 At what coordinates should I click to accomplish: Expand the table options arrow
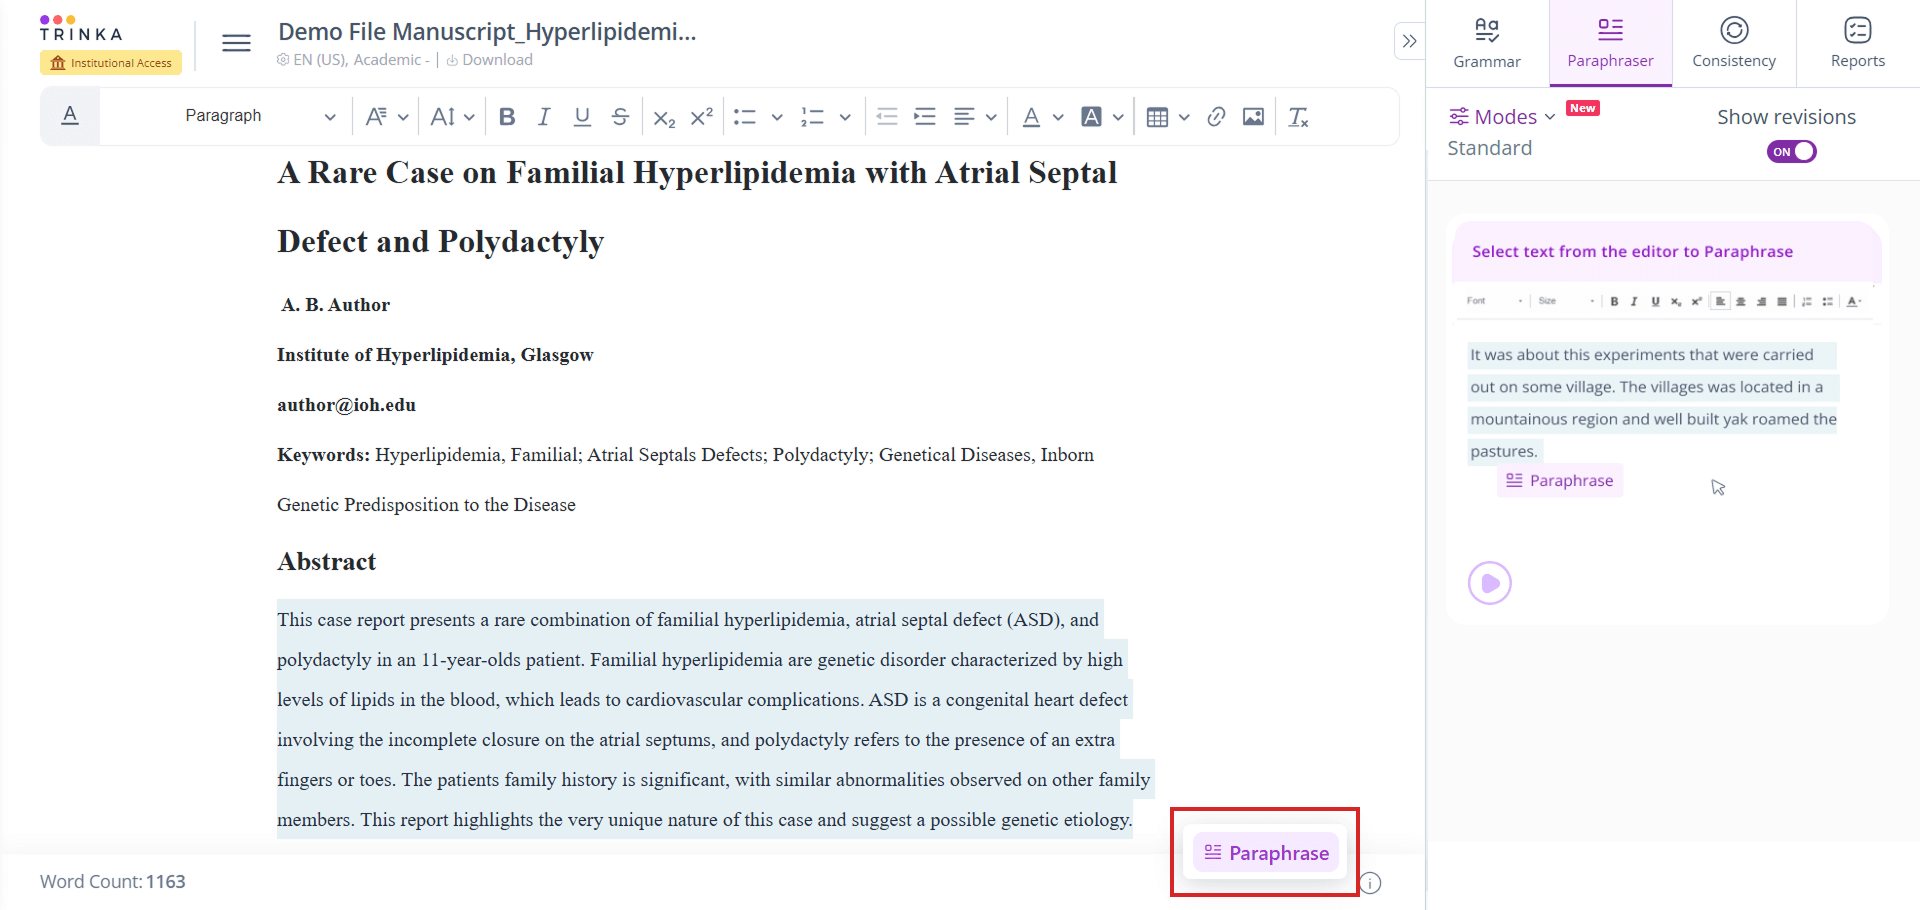pyautogui.click(x=1184, y=117)
